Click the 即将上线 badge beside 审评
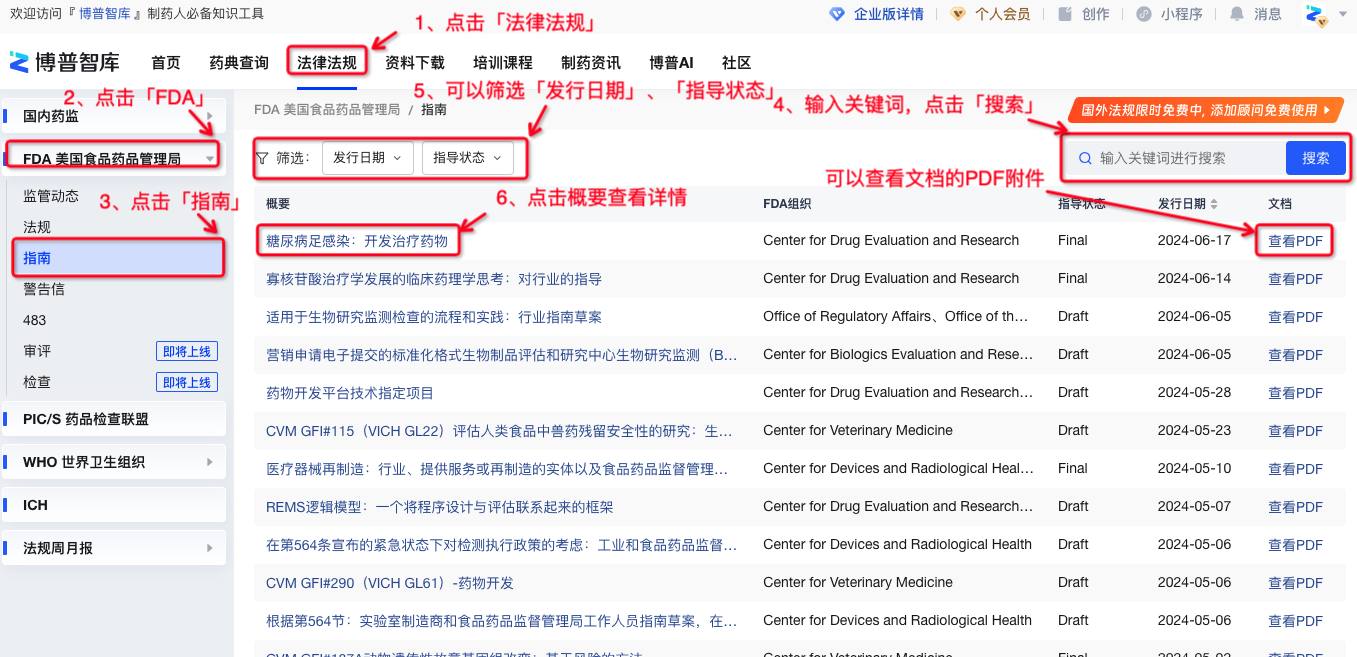Screen dimensions: 1357x657 [x=187, y=351]
